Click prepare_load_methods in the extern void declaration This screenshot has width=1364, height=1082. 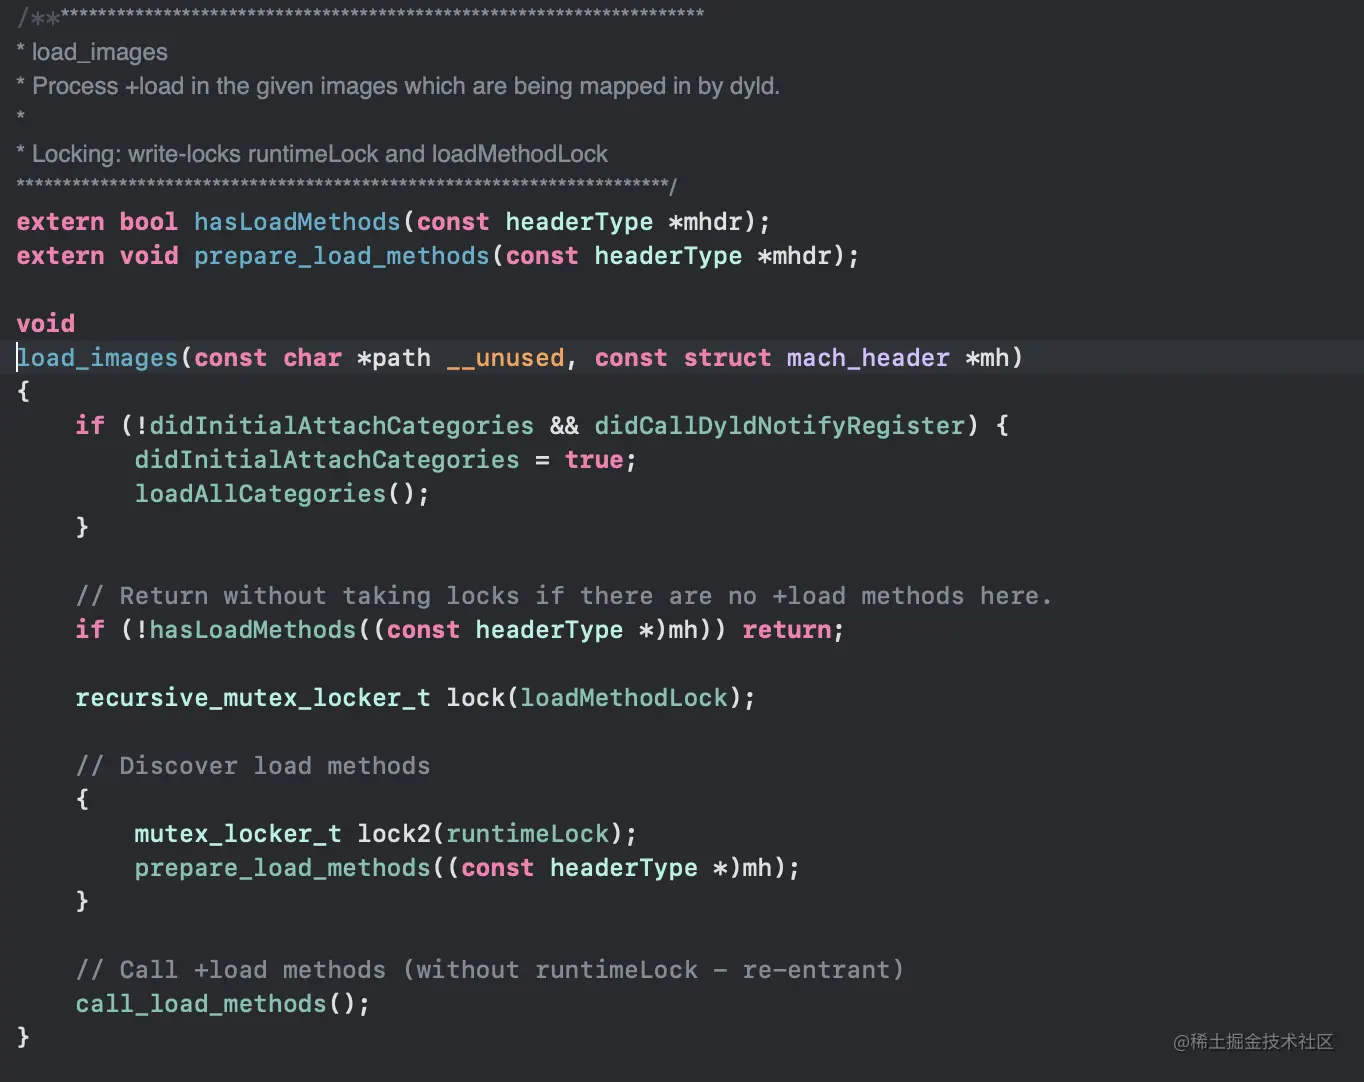point(342,256)
